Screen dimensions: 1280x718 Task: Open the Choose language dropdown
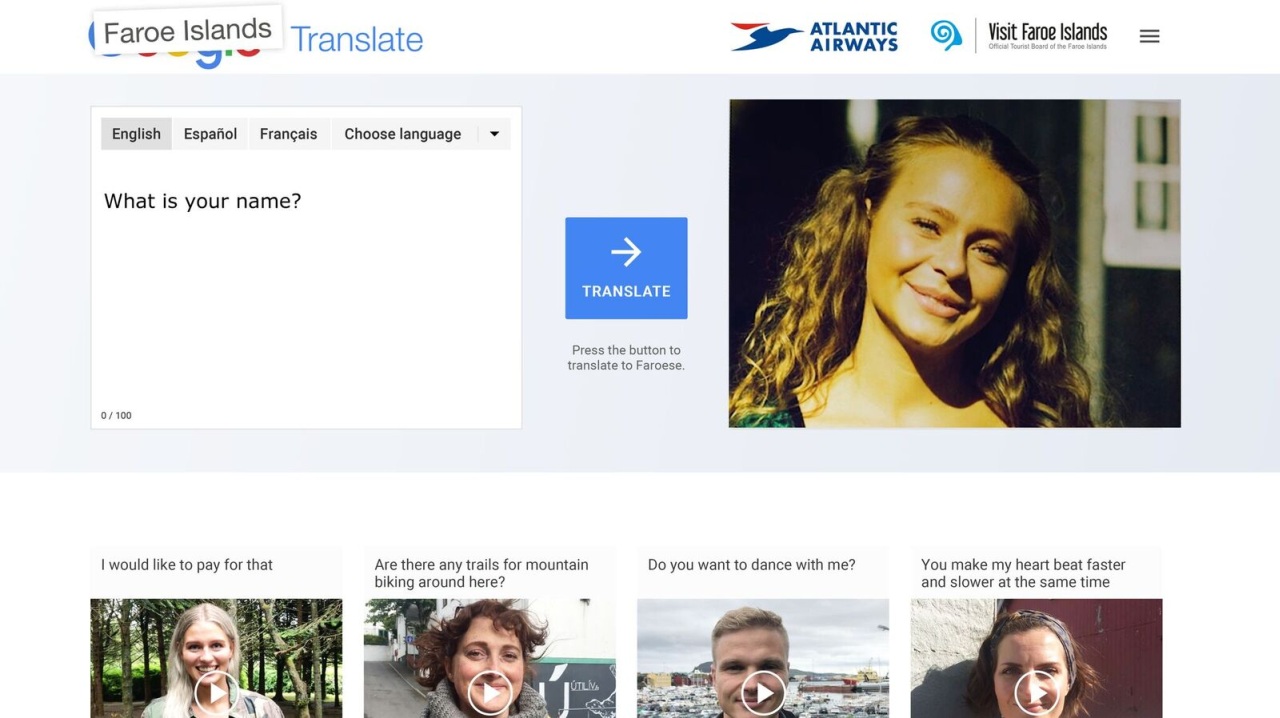[402, 134]
